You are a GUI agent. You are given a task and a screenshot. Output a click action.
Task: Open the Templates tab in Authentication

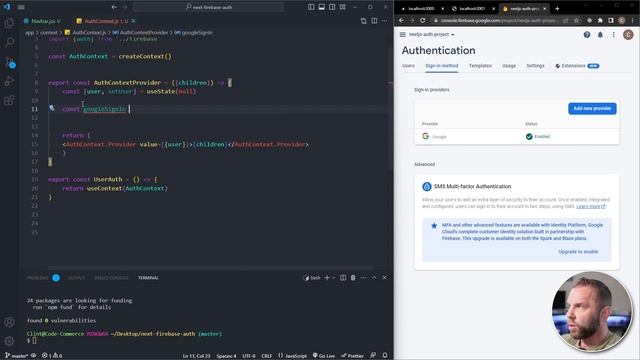(x=480, y=66)
